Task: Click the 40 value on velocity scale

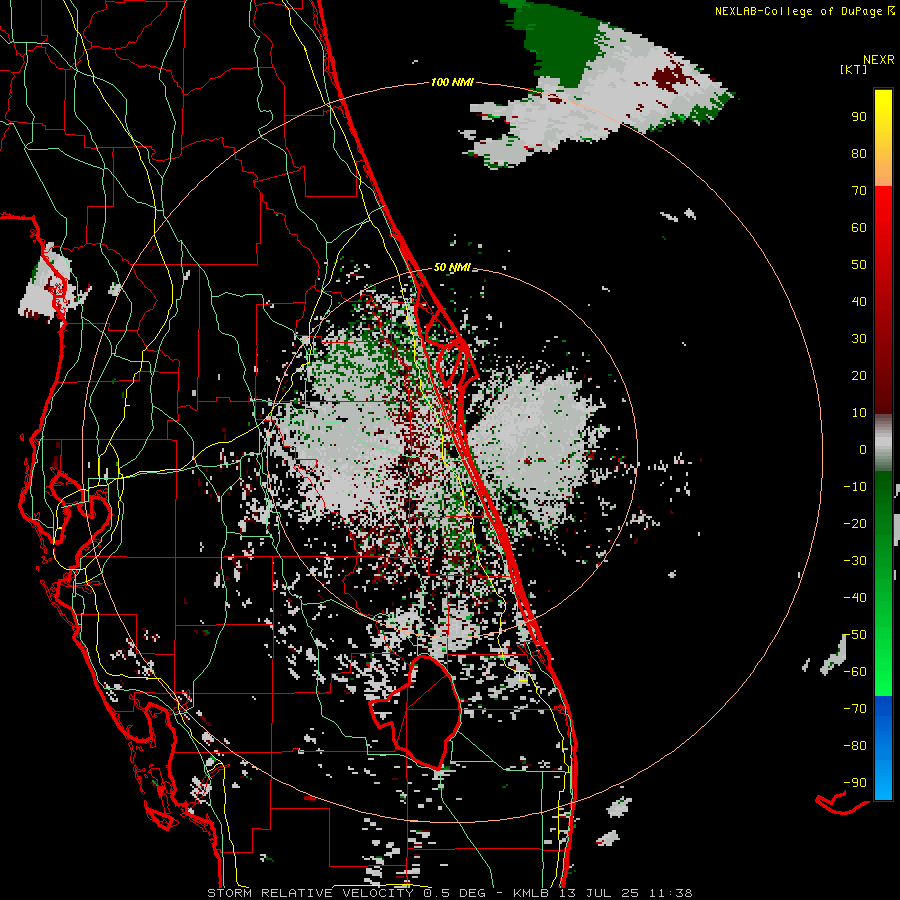Action: (x=859, y=302)
